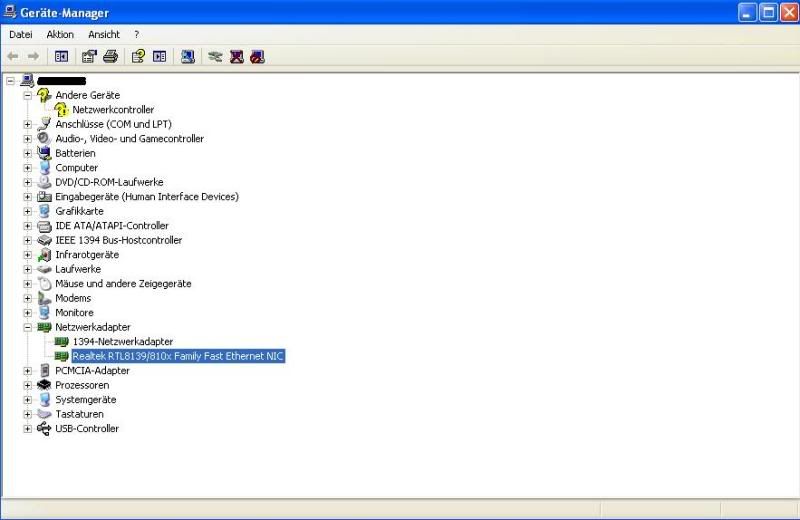Expand the Anschlüsse (COM und LPT) node
Screen dimensions: 800x520
[28, 125]
